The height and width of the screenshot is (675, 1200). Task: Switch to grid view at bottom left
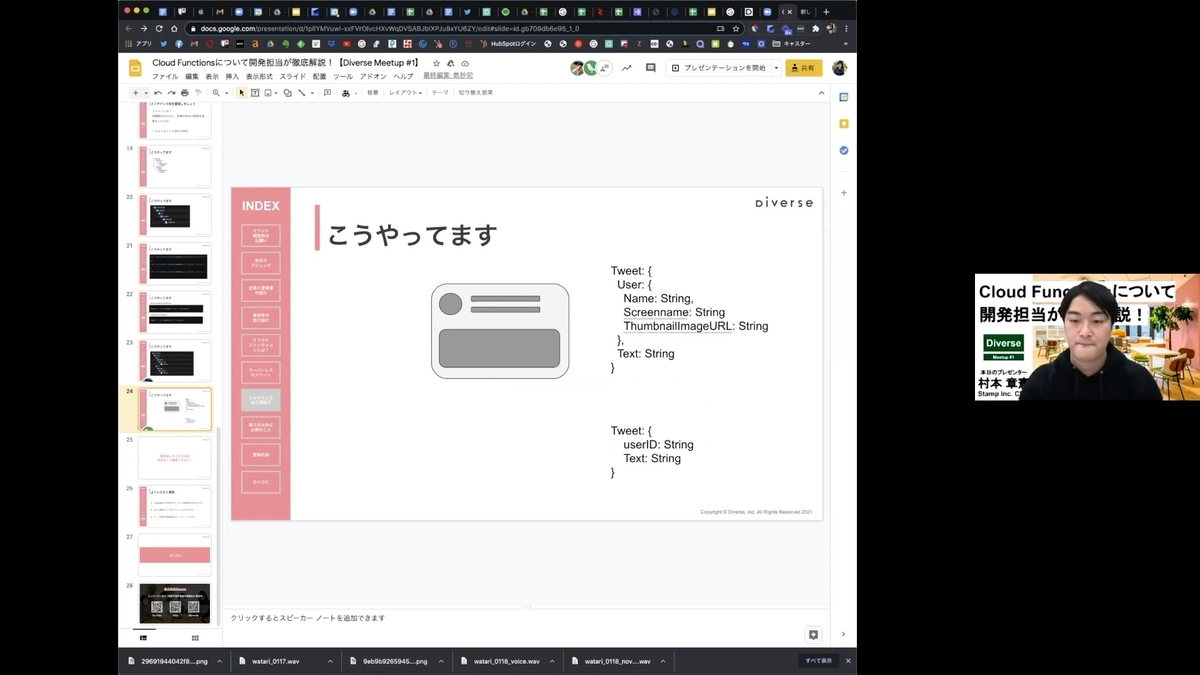pyautogui.click(x=195, y=637)
